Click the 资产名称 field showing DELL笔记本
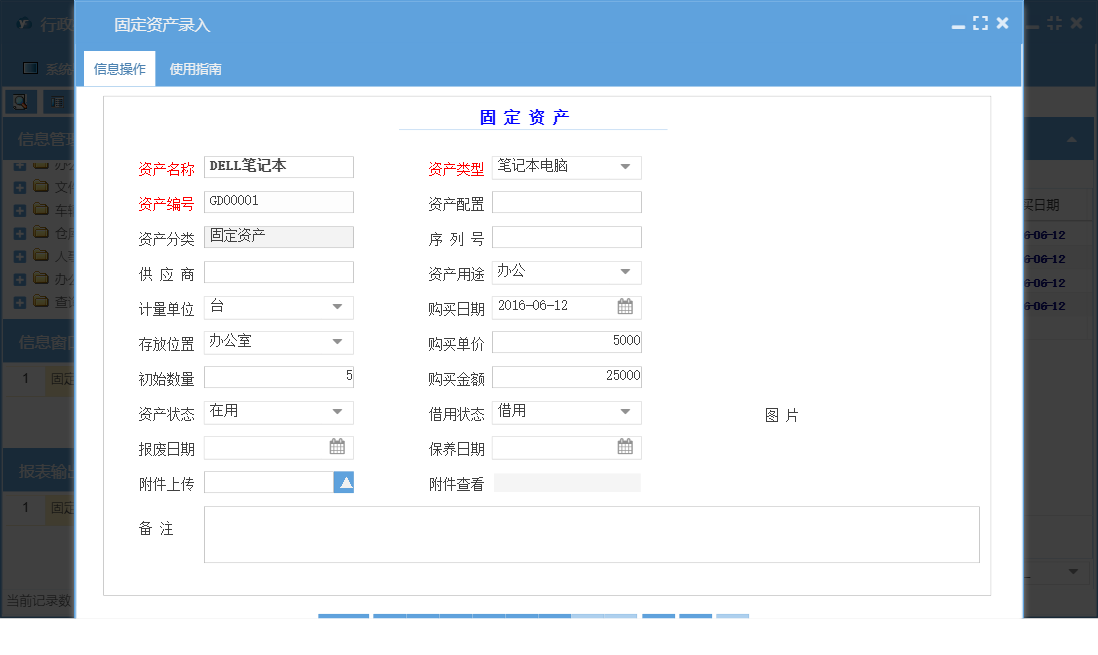 click(278, 167)
